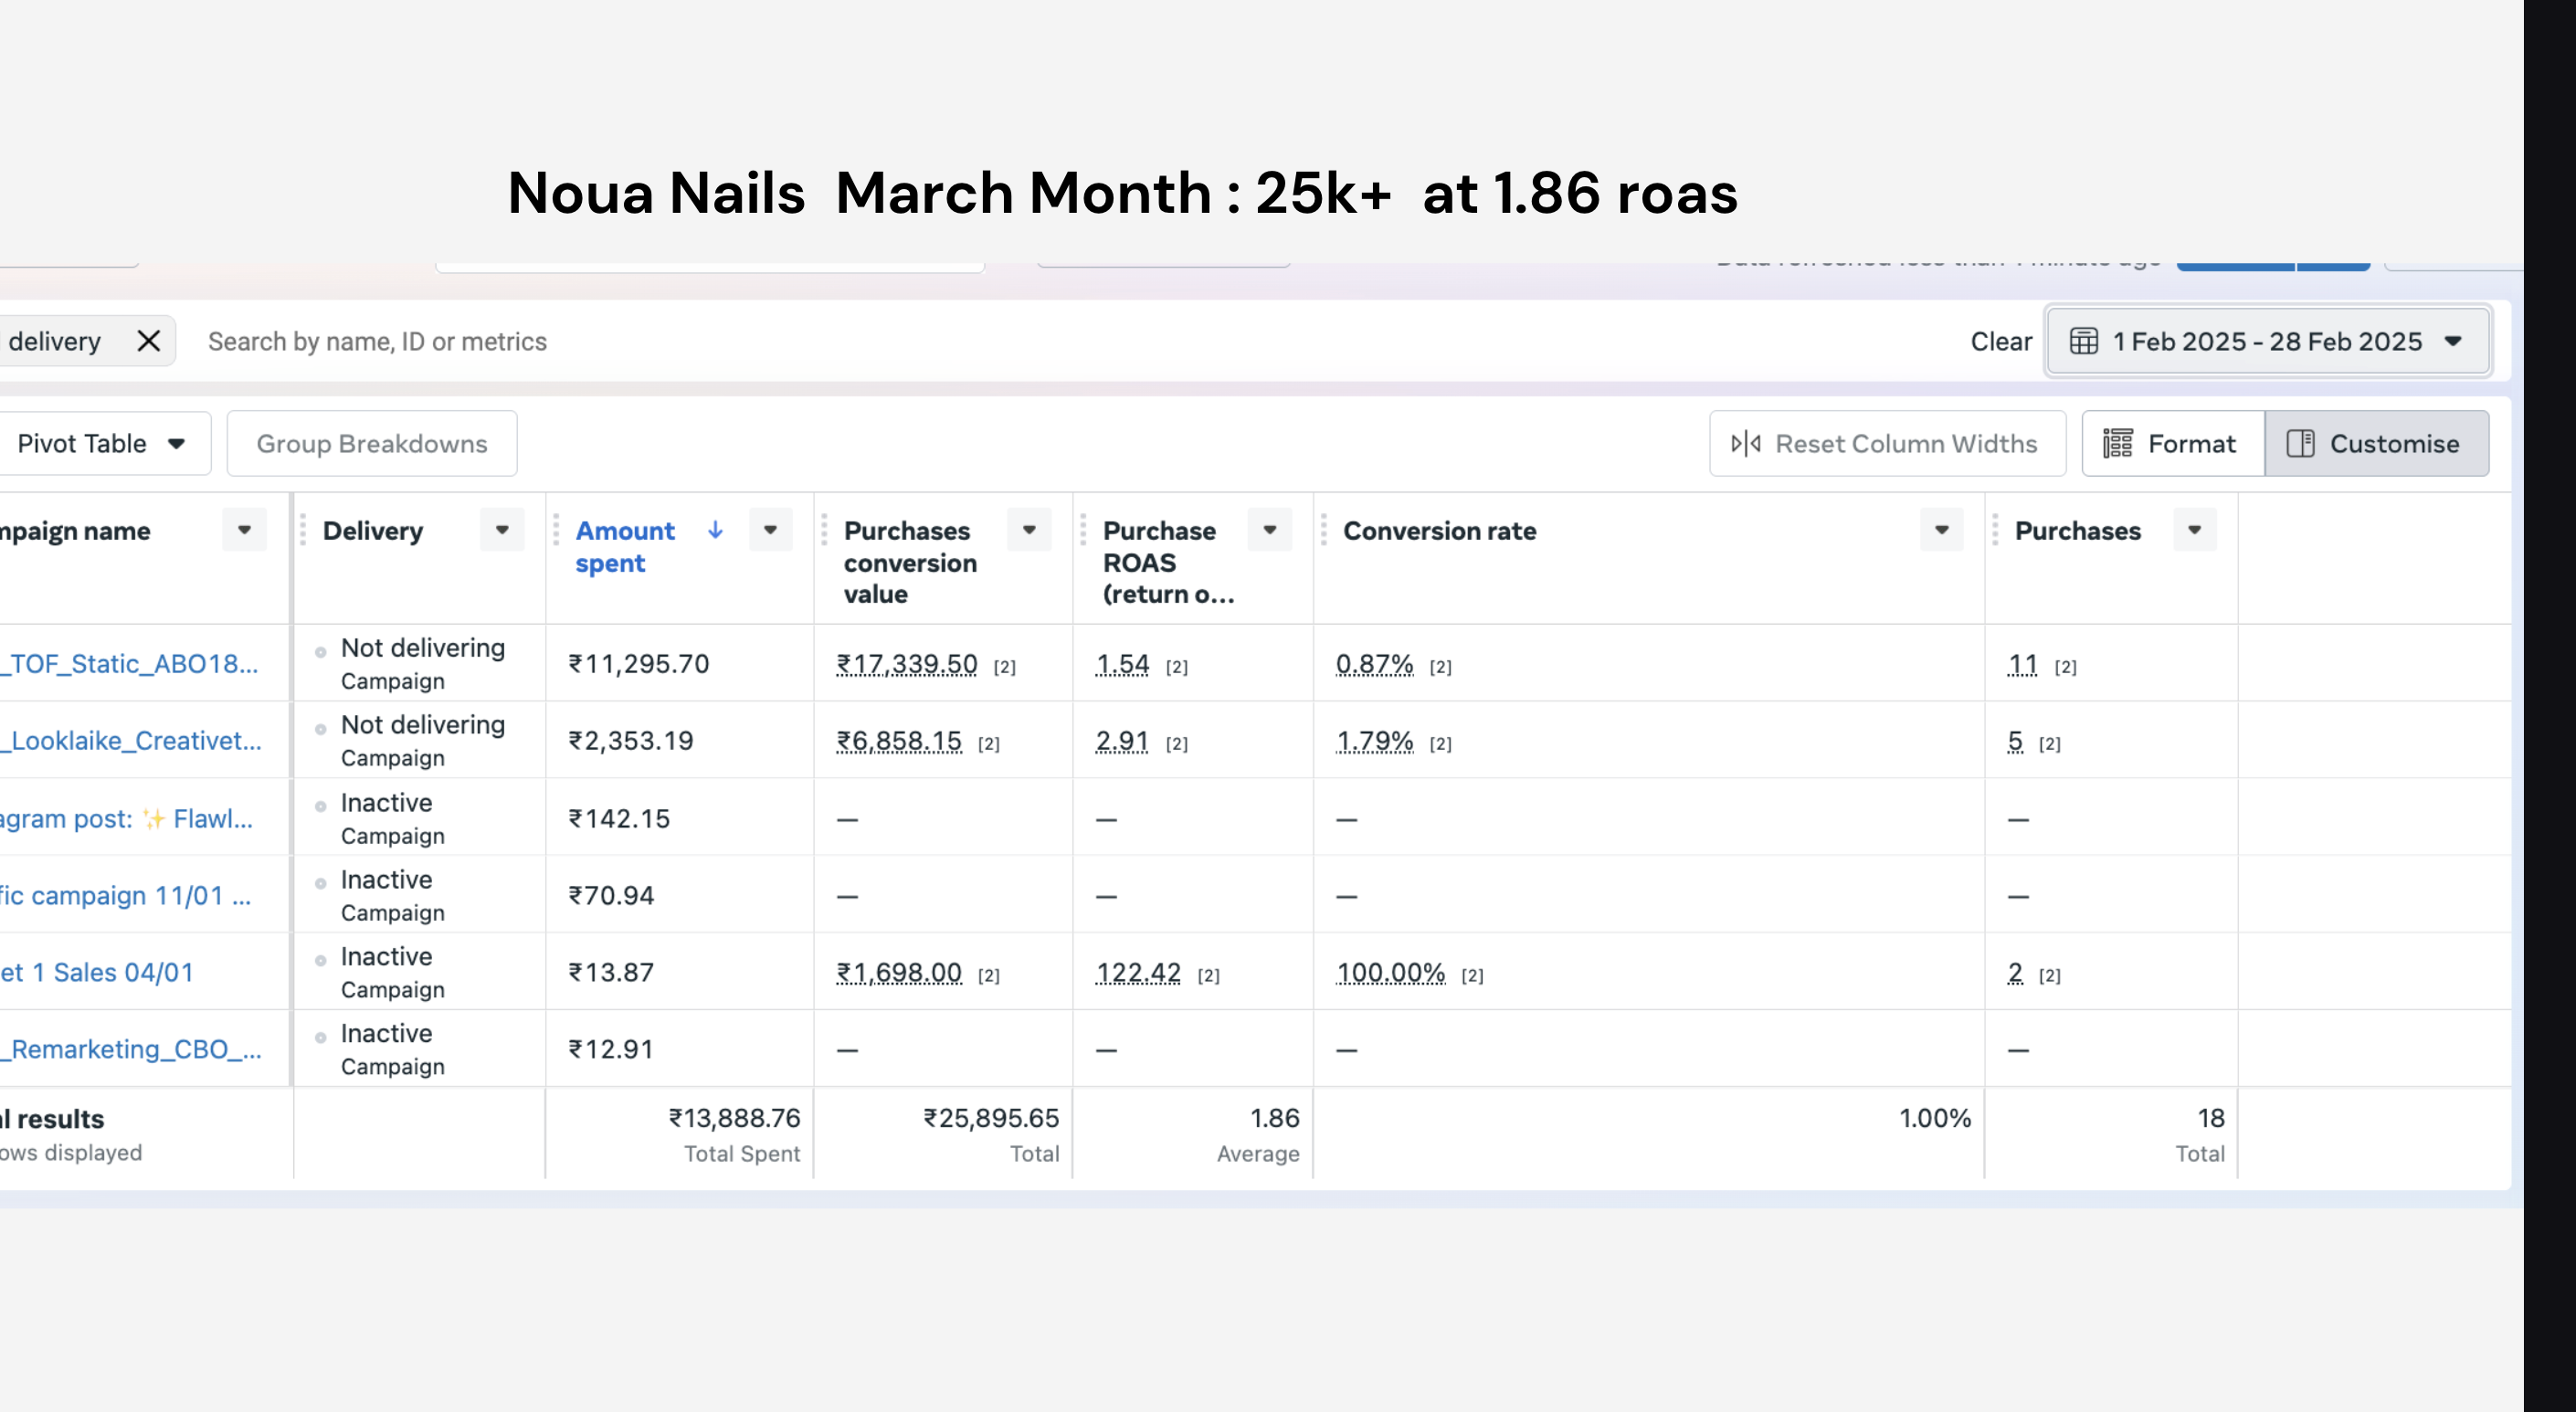Viewport: 2576px width, 1412px height.
Task: Clear the search filters
Action: click(2001, 341)
